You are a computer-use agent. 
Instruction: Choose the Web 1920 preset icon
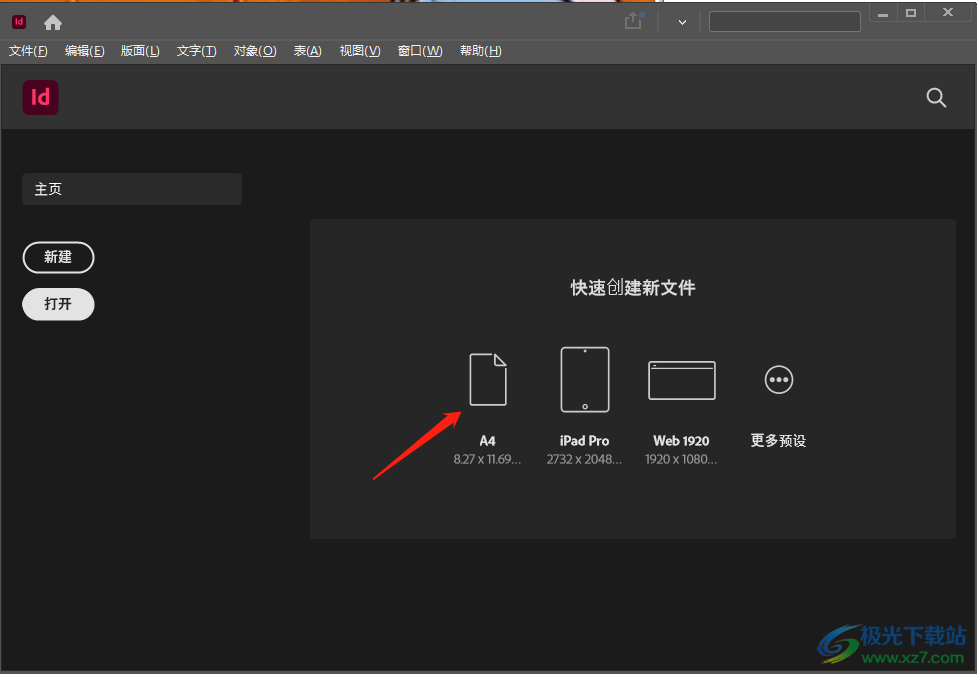682,380
